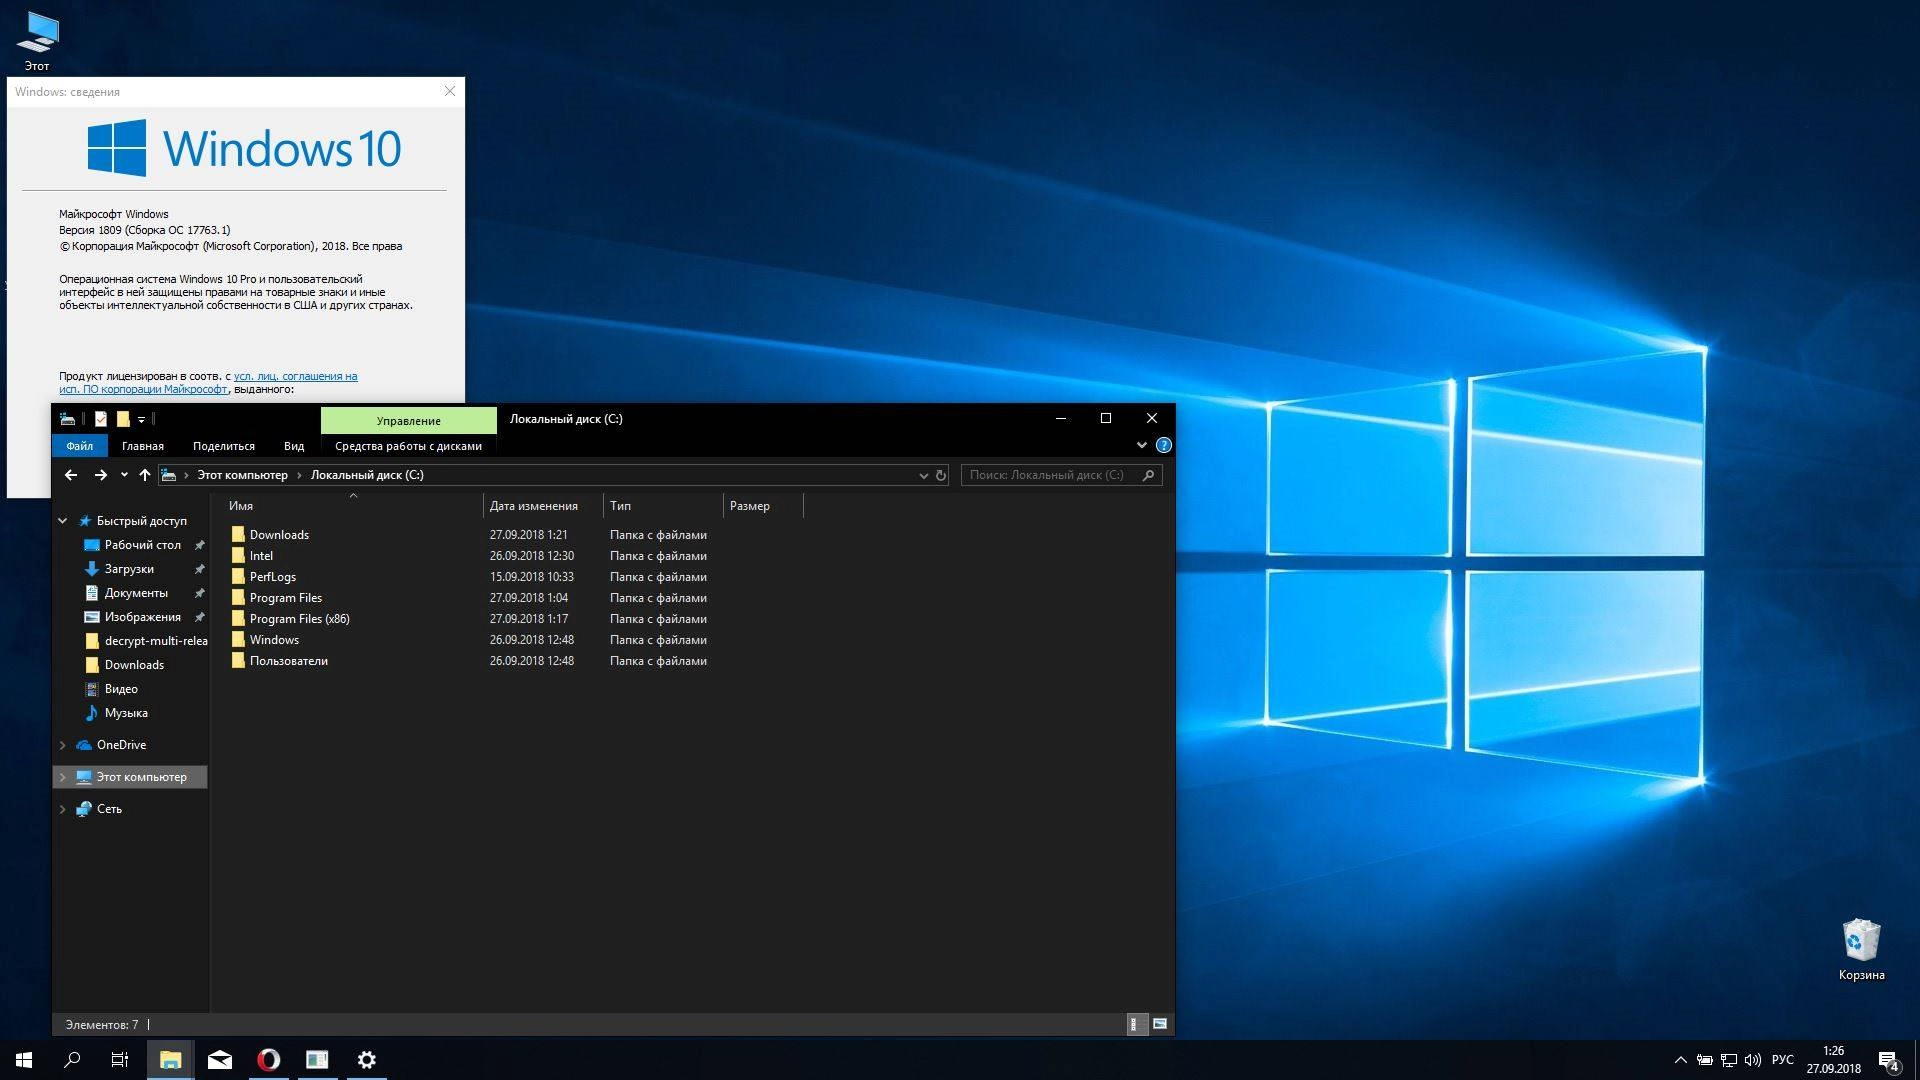Expand the address bar history dropdown
Viewport: 1920px width, 1080px height.
click(923, 476)
